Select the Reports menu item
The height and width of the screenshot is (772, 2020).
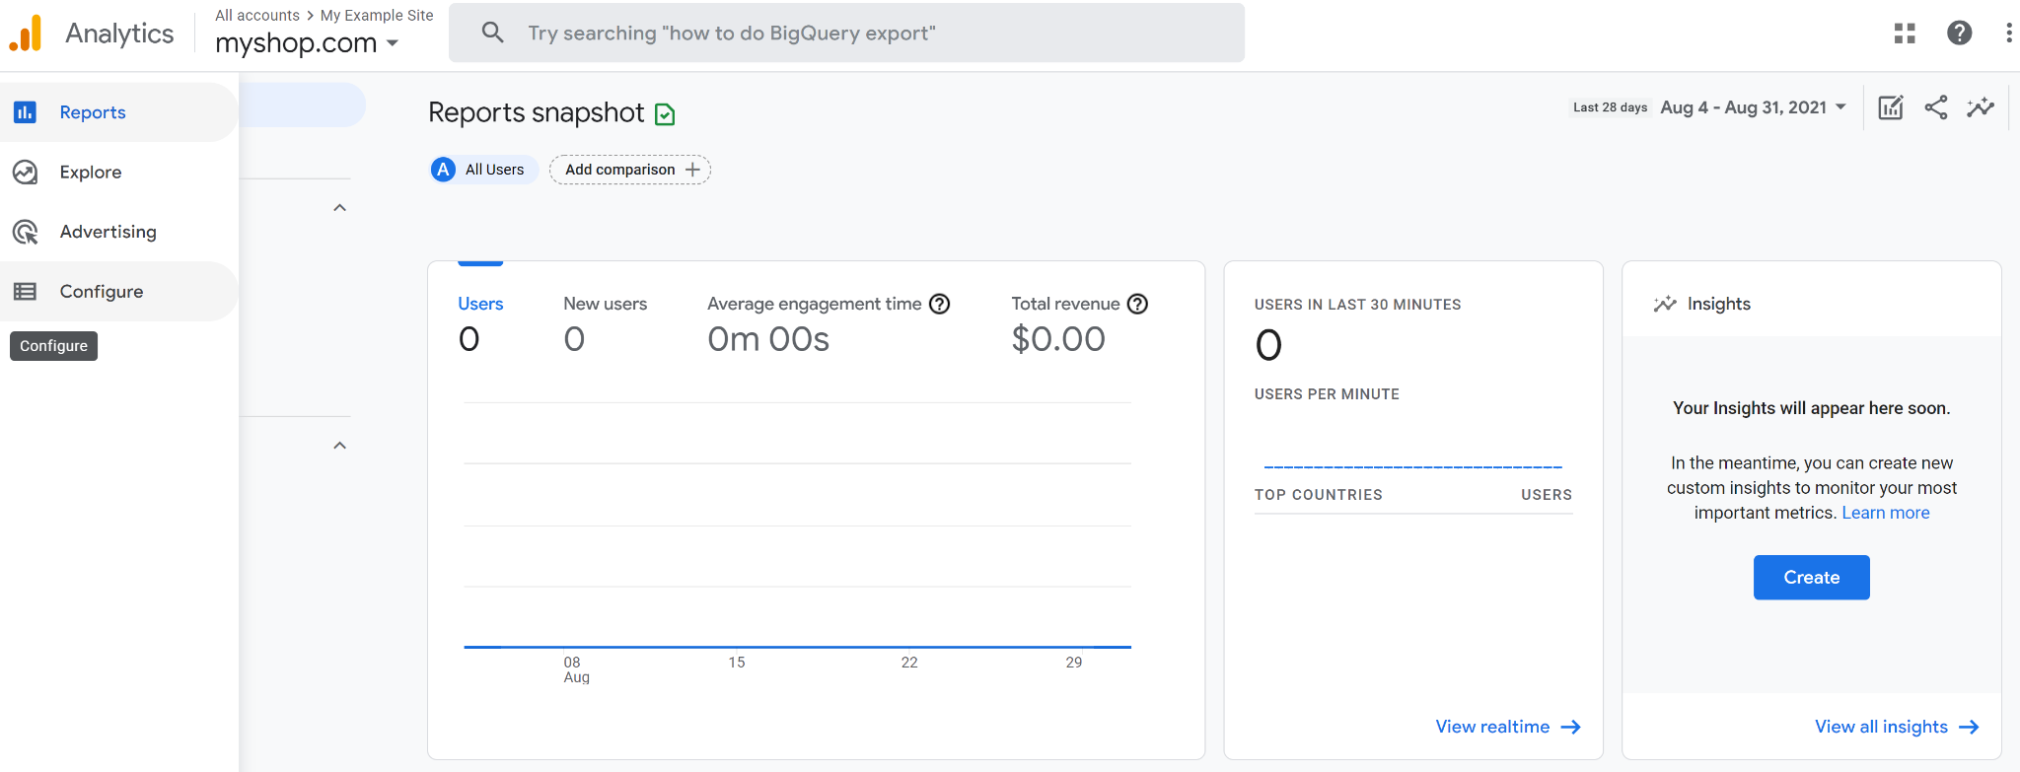pos(119,112)
